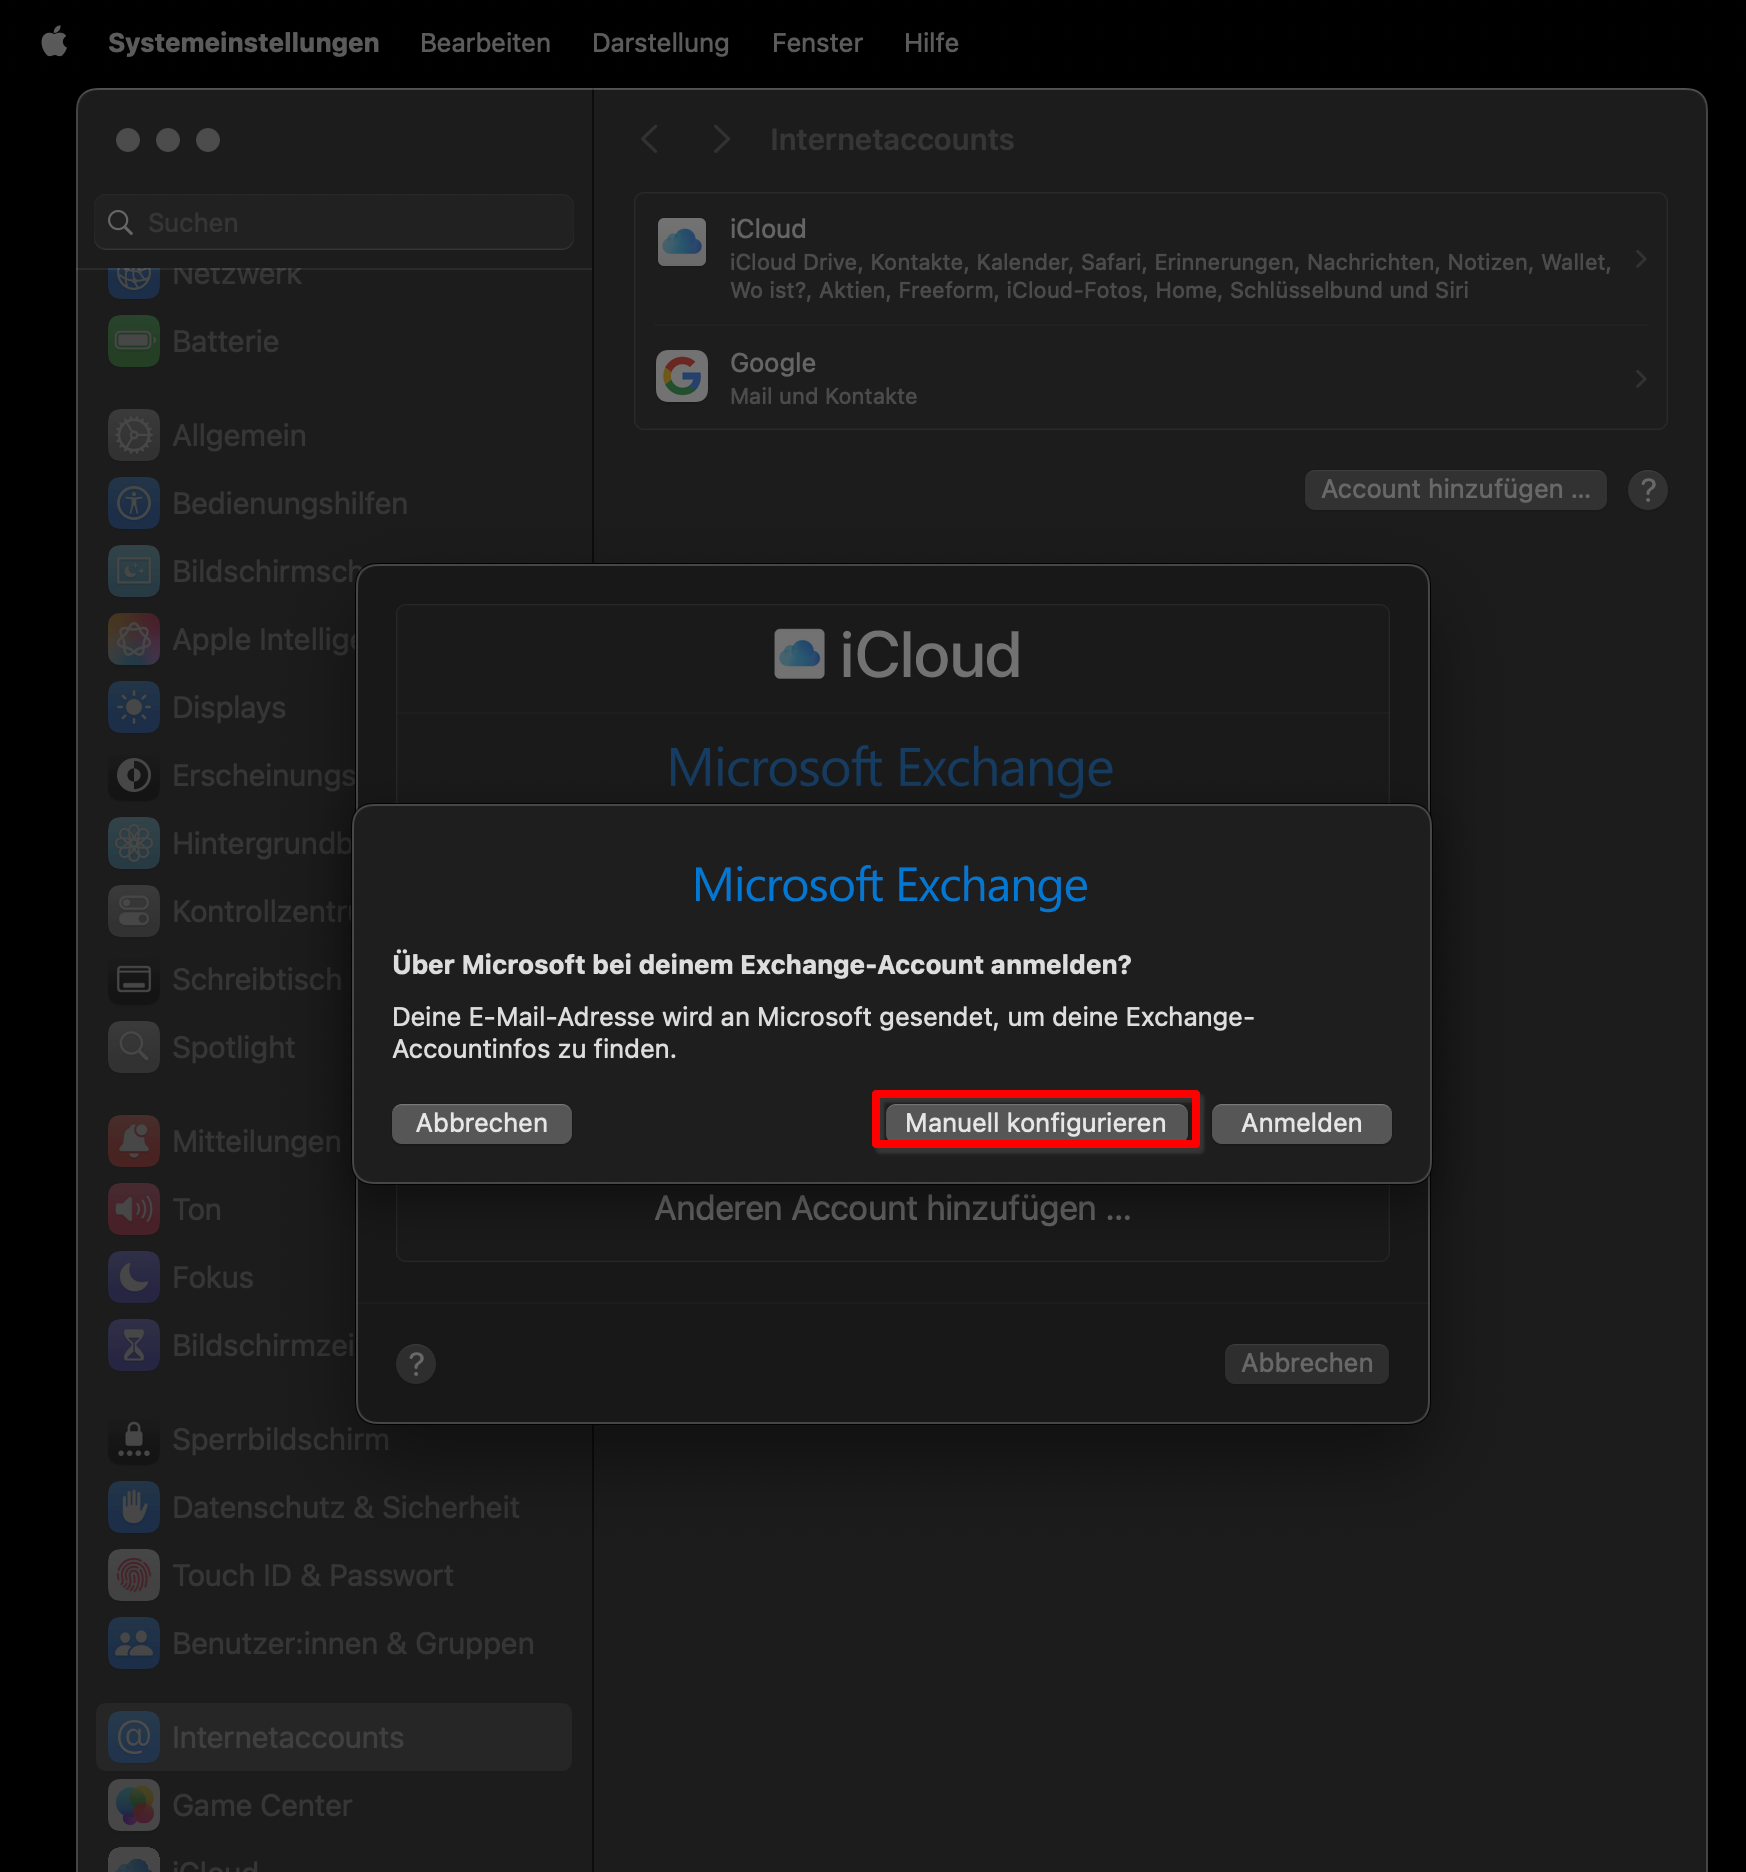Click Anmelden in Exchange dialog

click(x=1301, y=1123)
